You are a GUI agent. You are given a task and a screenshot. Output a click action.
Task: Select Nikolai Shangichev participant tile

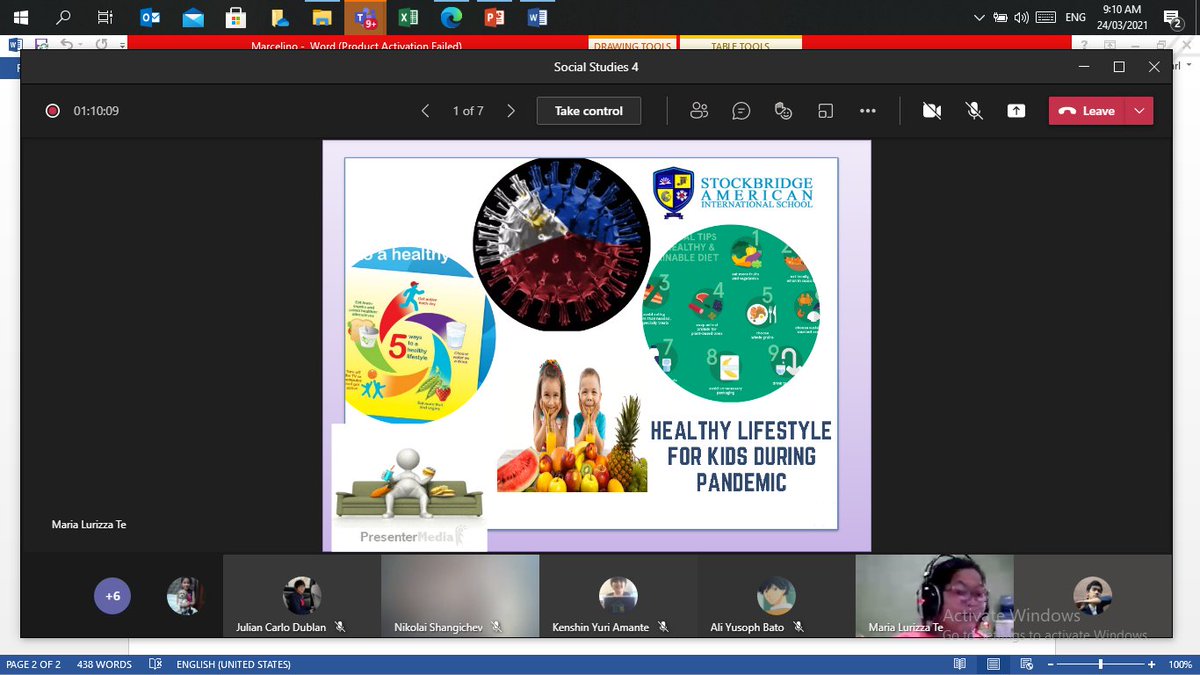click(x=459, y=596)
